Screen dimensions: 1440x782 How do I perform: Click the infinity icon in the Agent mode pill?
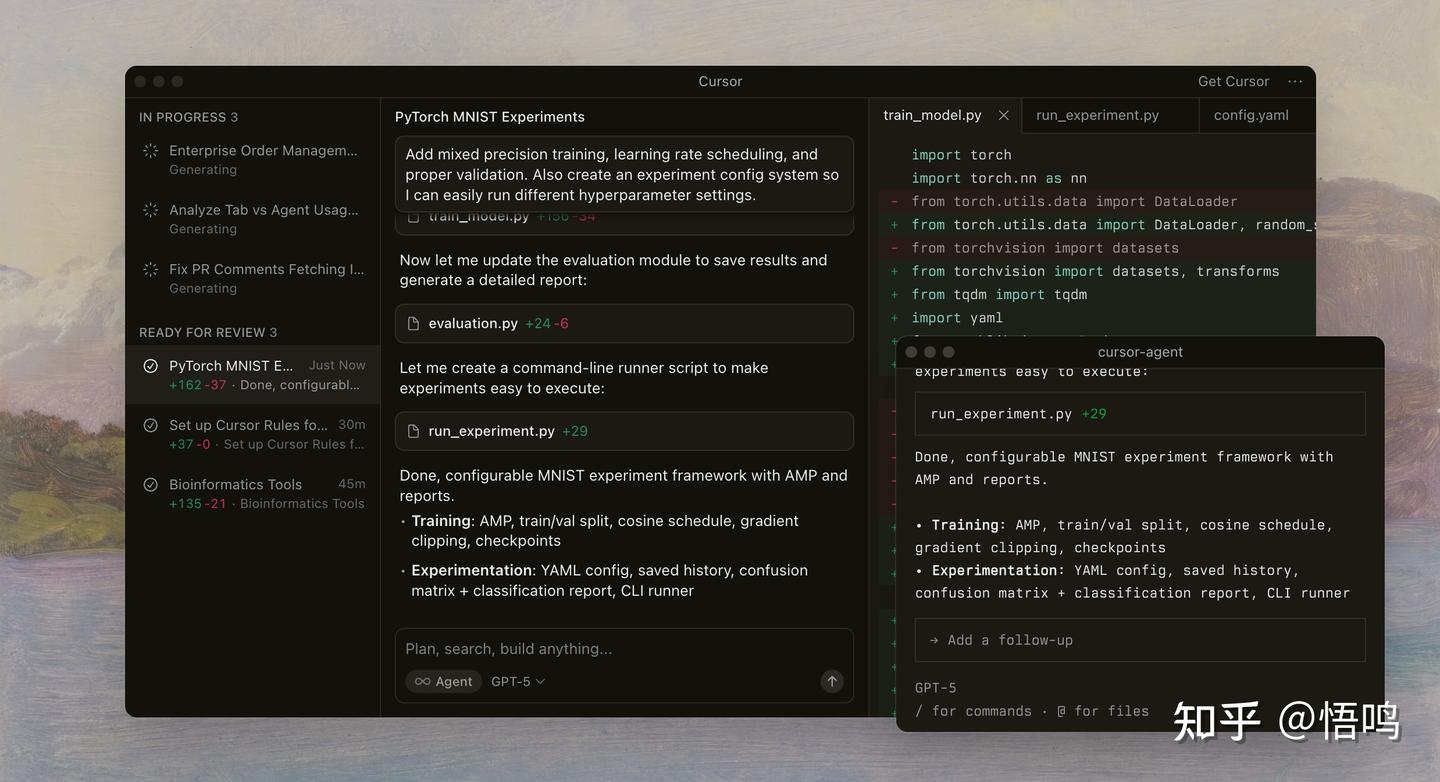pyautogui.click(x=422, y=682)
